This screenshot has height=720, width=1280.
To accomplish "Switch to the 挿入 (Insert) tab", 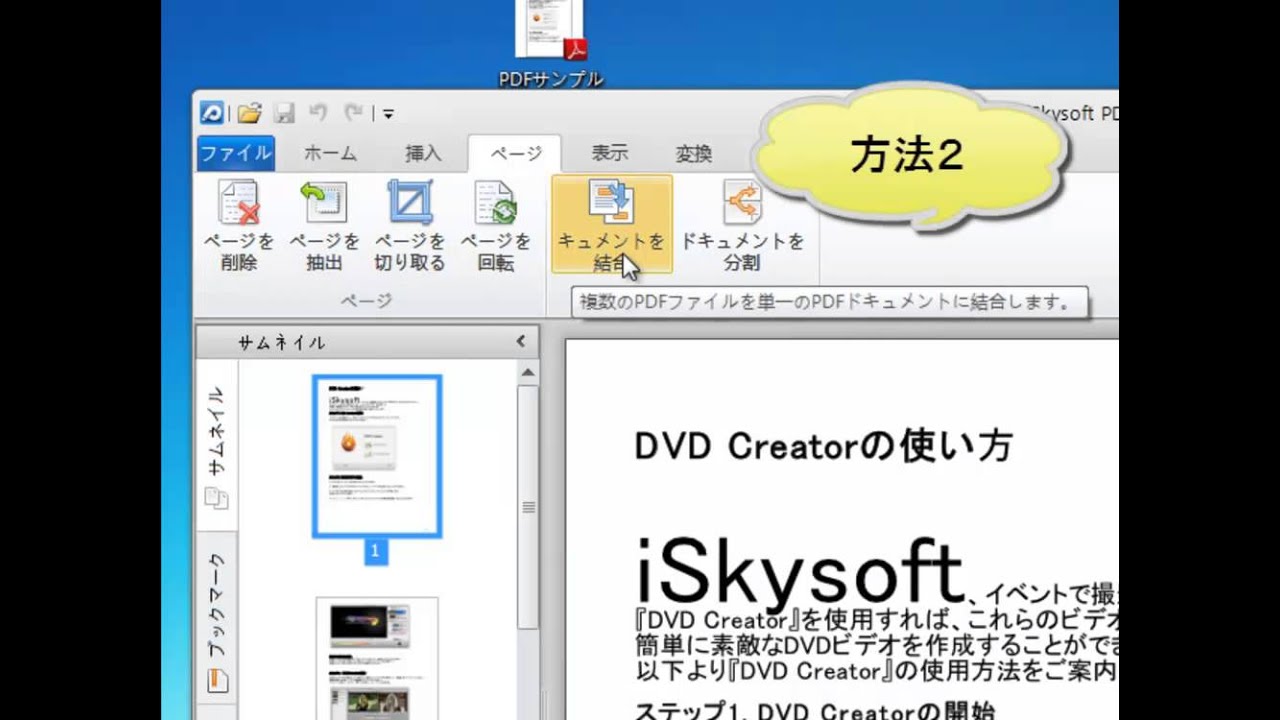I will coord(423,153).
